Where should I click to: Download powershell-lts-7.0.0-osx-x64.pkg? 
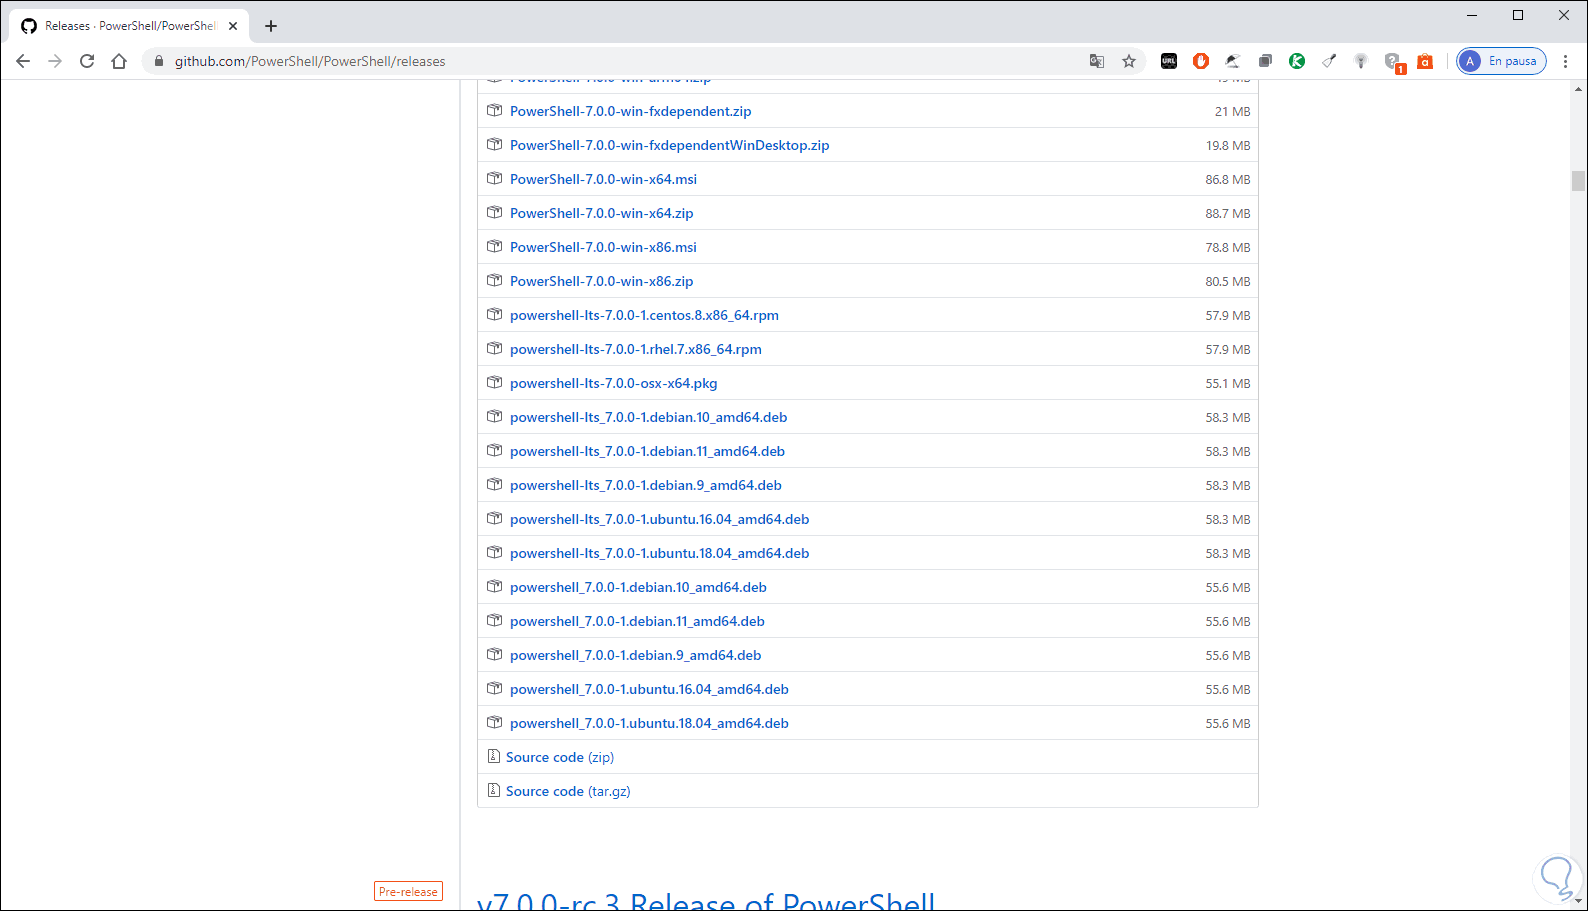click(614, 383)
